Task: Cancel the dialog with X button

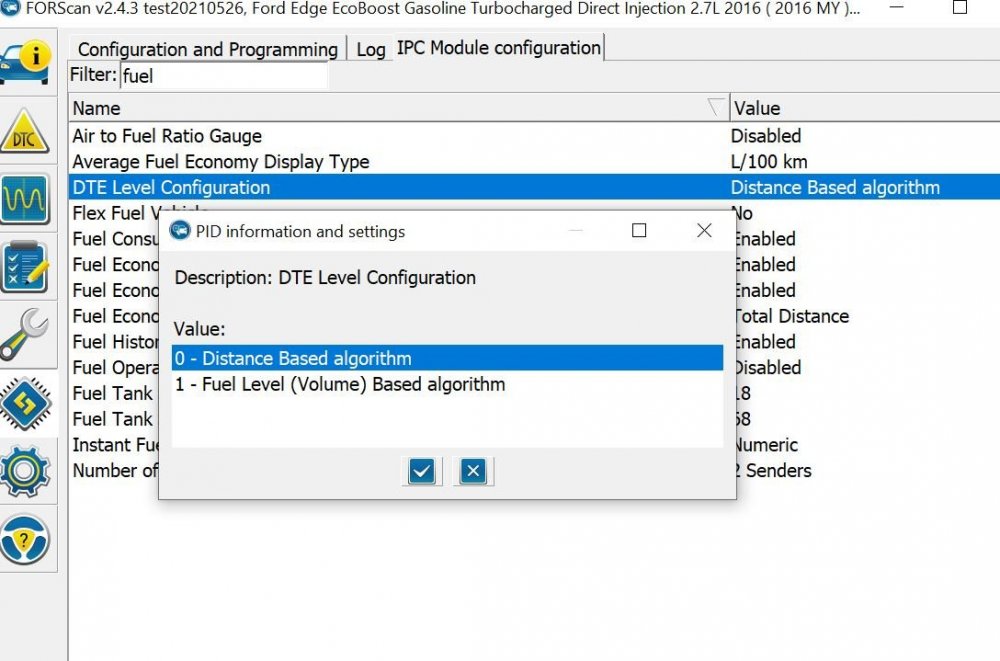Action: [x=474, y=471]
